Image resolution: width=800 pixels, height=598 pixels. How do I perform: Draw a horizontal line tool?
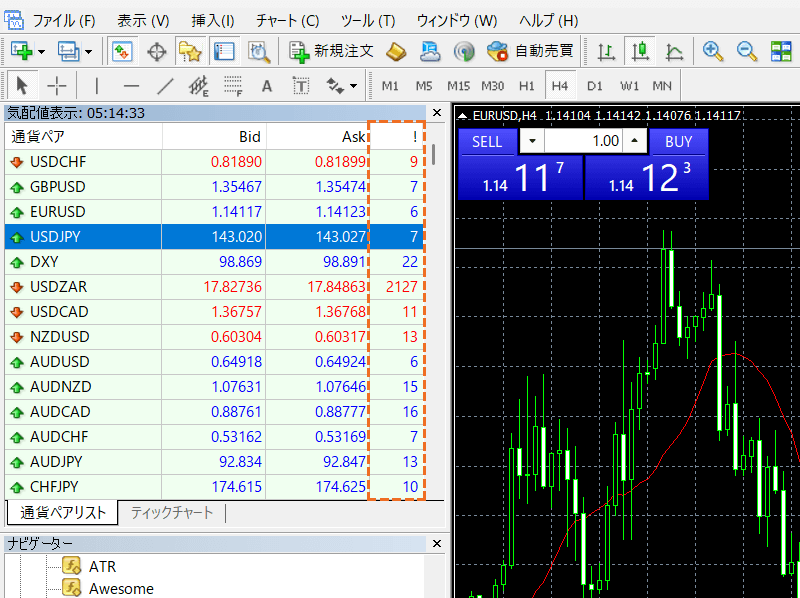[x=131, y=86]
